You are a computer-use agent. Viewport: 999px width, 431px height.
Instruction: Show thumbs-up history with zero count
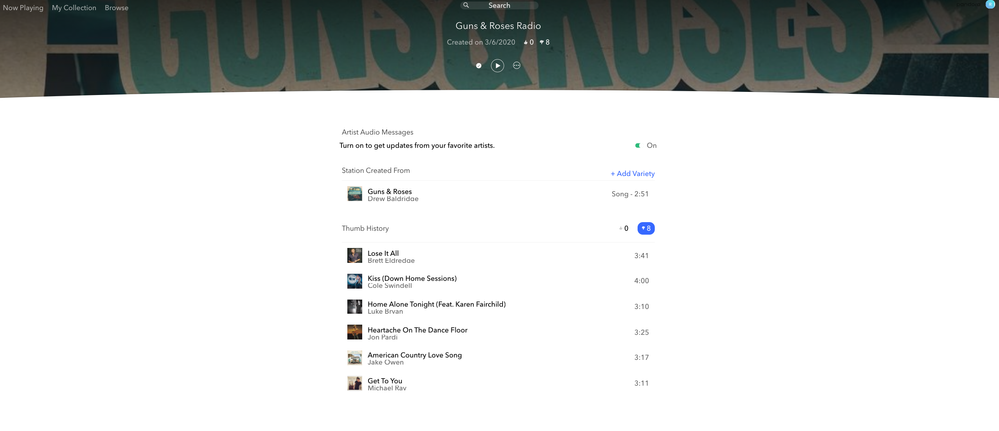tap(623, 229)
